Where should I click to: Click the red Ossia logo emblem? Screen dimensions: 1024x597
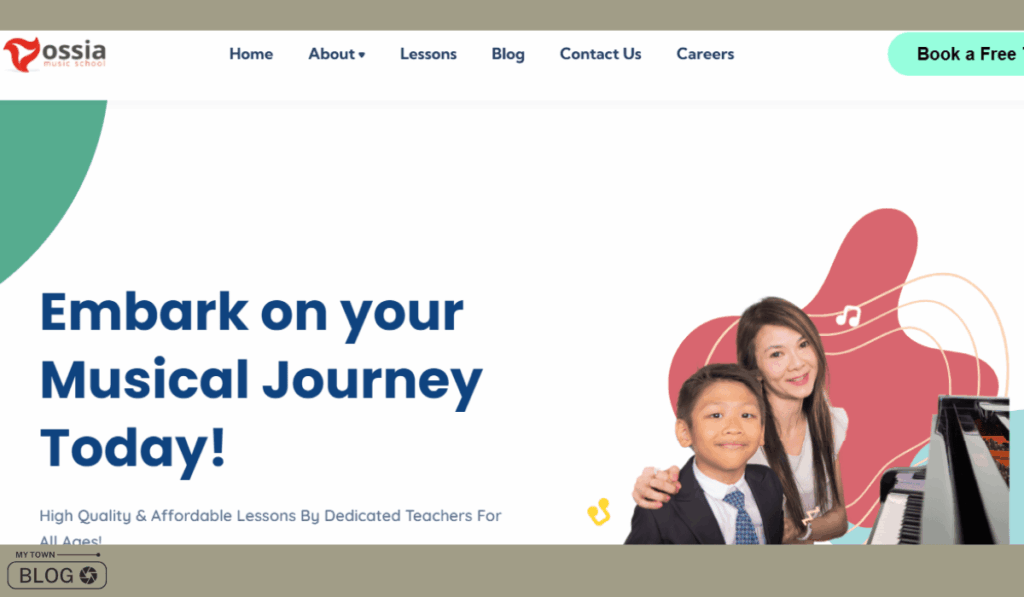22,54
